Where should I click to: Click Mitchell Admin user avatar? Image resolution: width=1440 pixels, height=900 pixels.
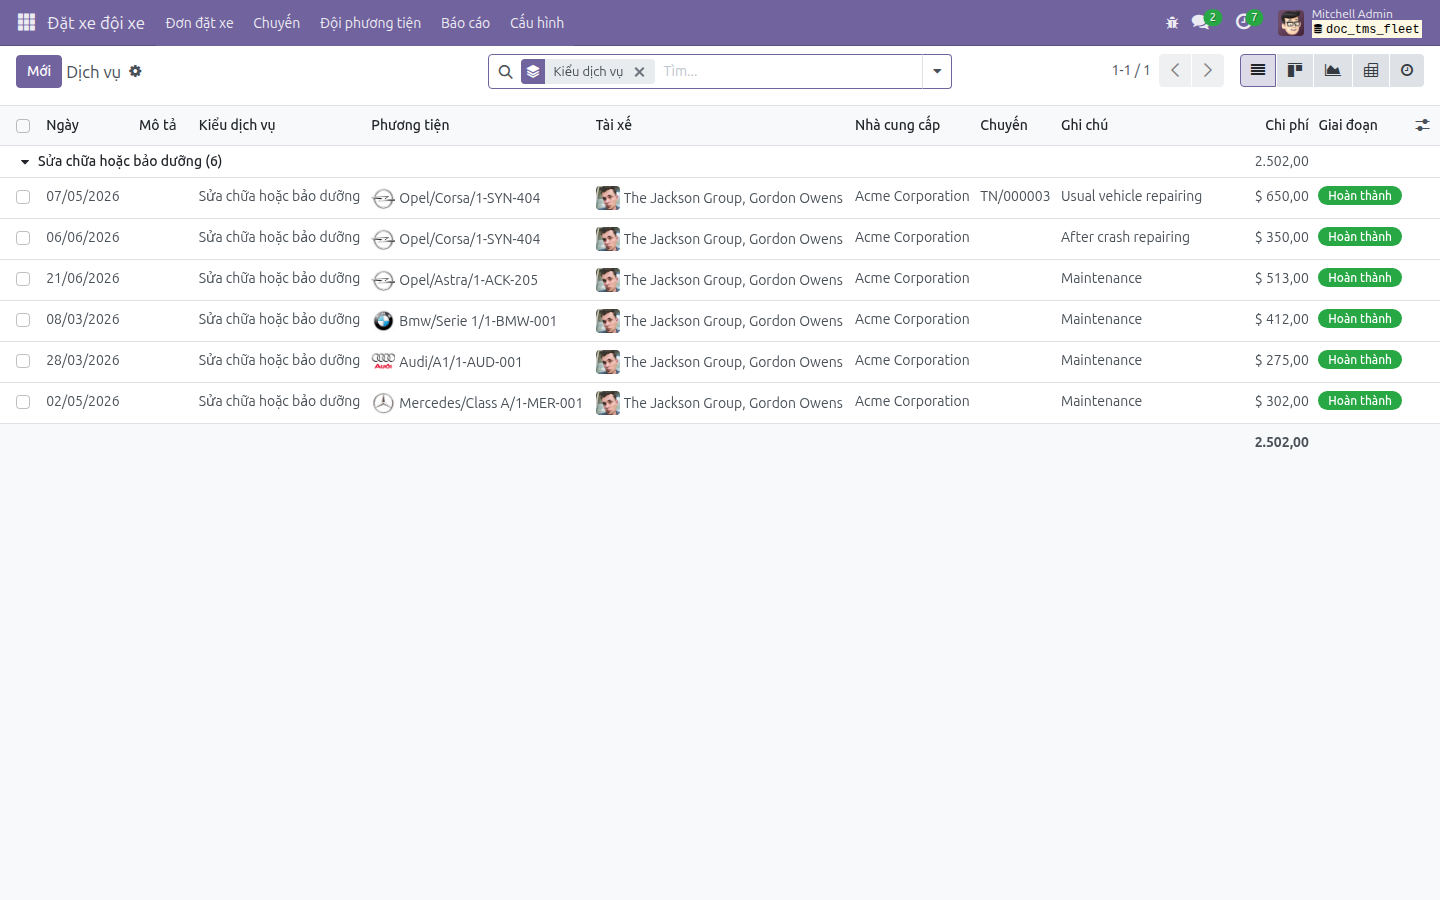click(1291, 22)
